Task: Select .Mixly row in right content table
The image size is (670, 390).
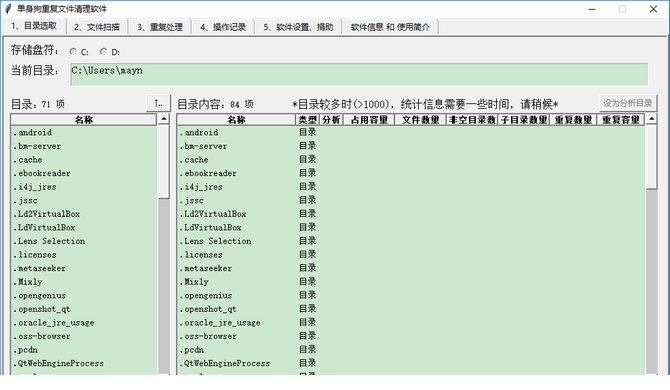Action: (411, 282)
